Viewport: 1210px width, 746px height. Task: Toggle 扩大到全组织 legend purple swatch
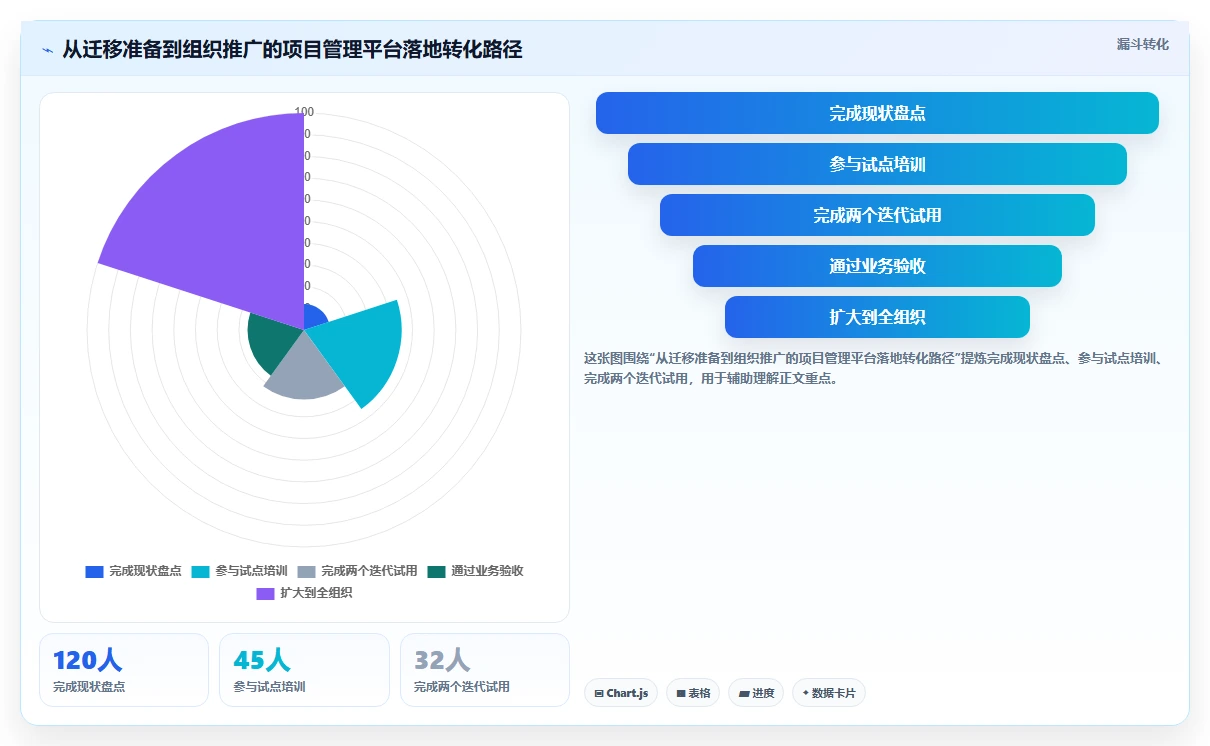coord(265,593)
